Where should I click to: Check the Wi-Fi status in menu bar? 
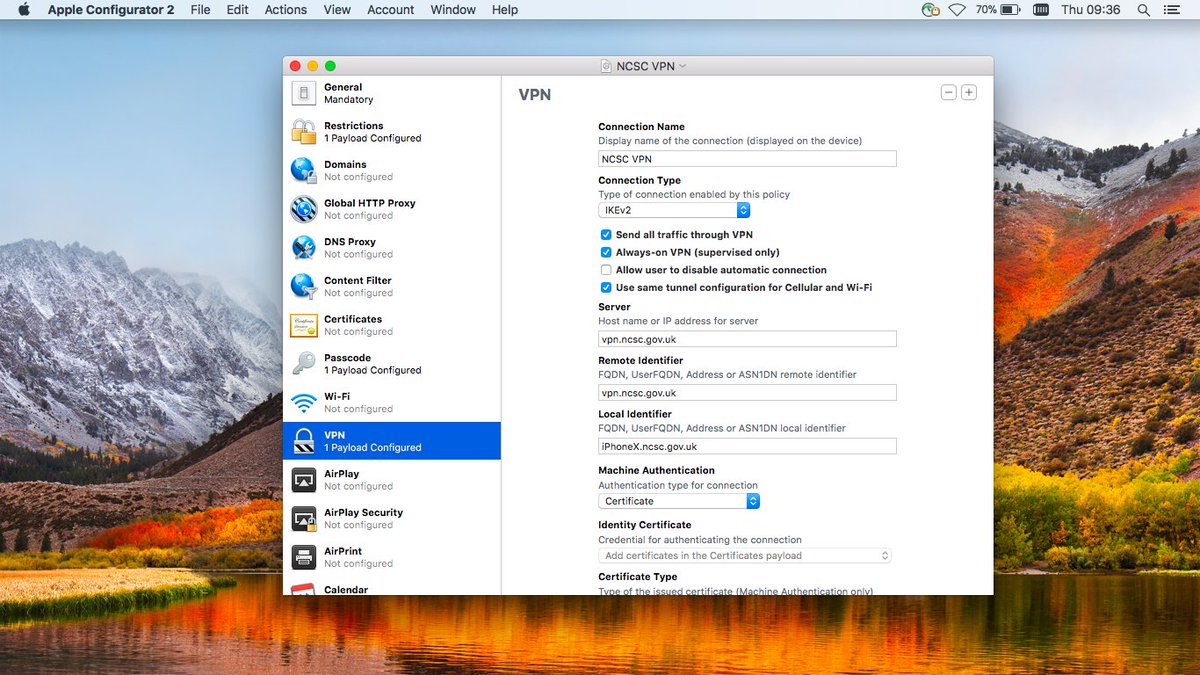pyautogui.click(x=957, y=9)
